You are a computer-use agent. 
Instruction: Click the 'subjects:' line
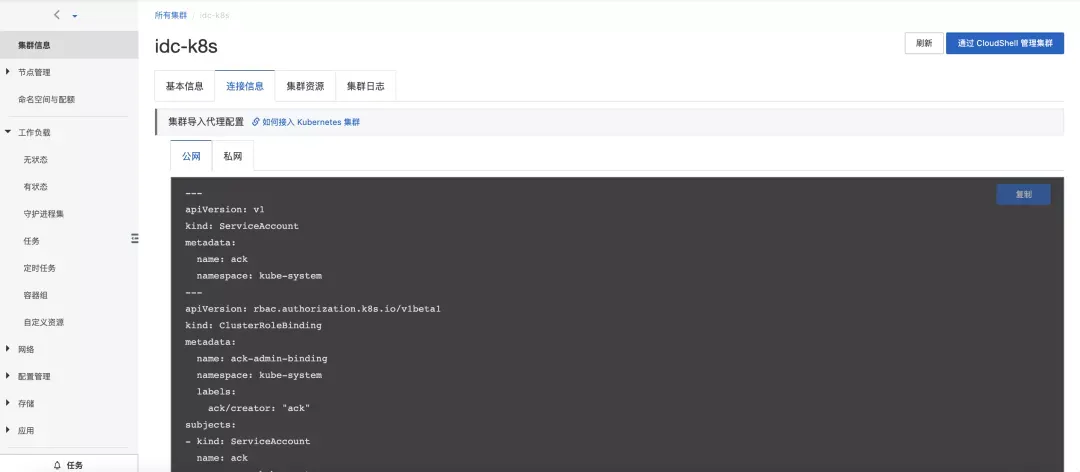tap(211, 424)
